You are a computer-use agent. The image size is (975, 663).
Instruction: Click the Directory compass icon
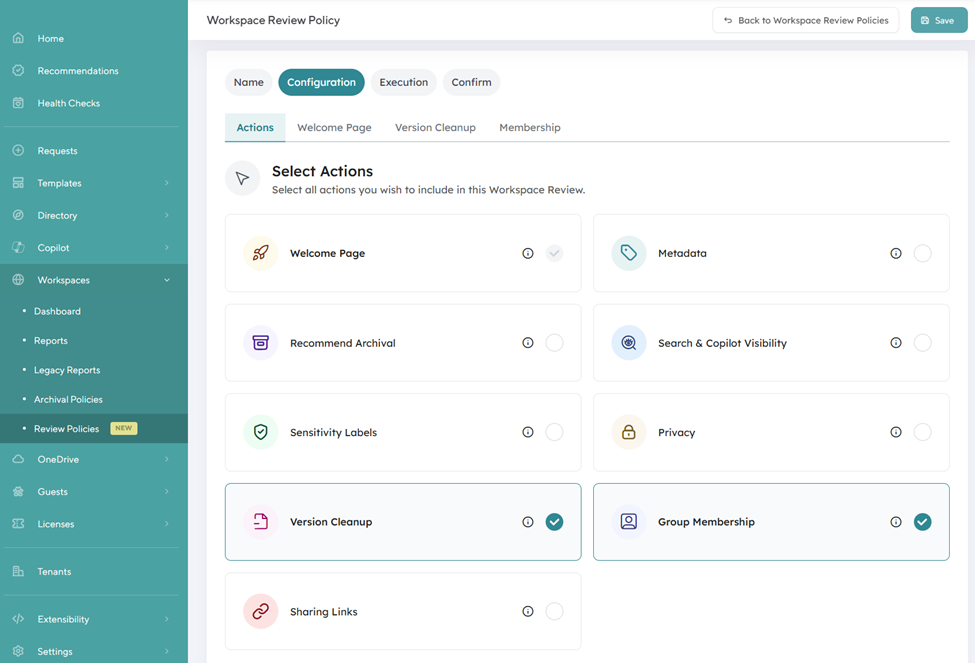[x=18, y=215]
